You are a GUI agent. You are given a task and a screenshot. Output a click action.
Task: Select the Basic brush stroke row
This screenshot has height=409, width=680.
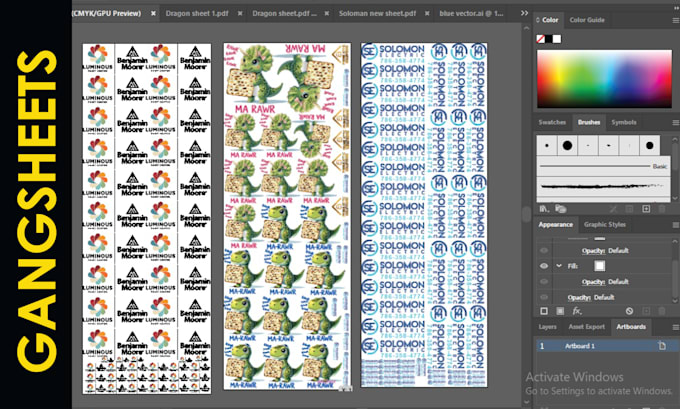[x=604, y=166]
